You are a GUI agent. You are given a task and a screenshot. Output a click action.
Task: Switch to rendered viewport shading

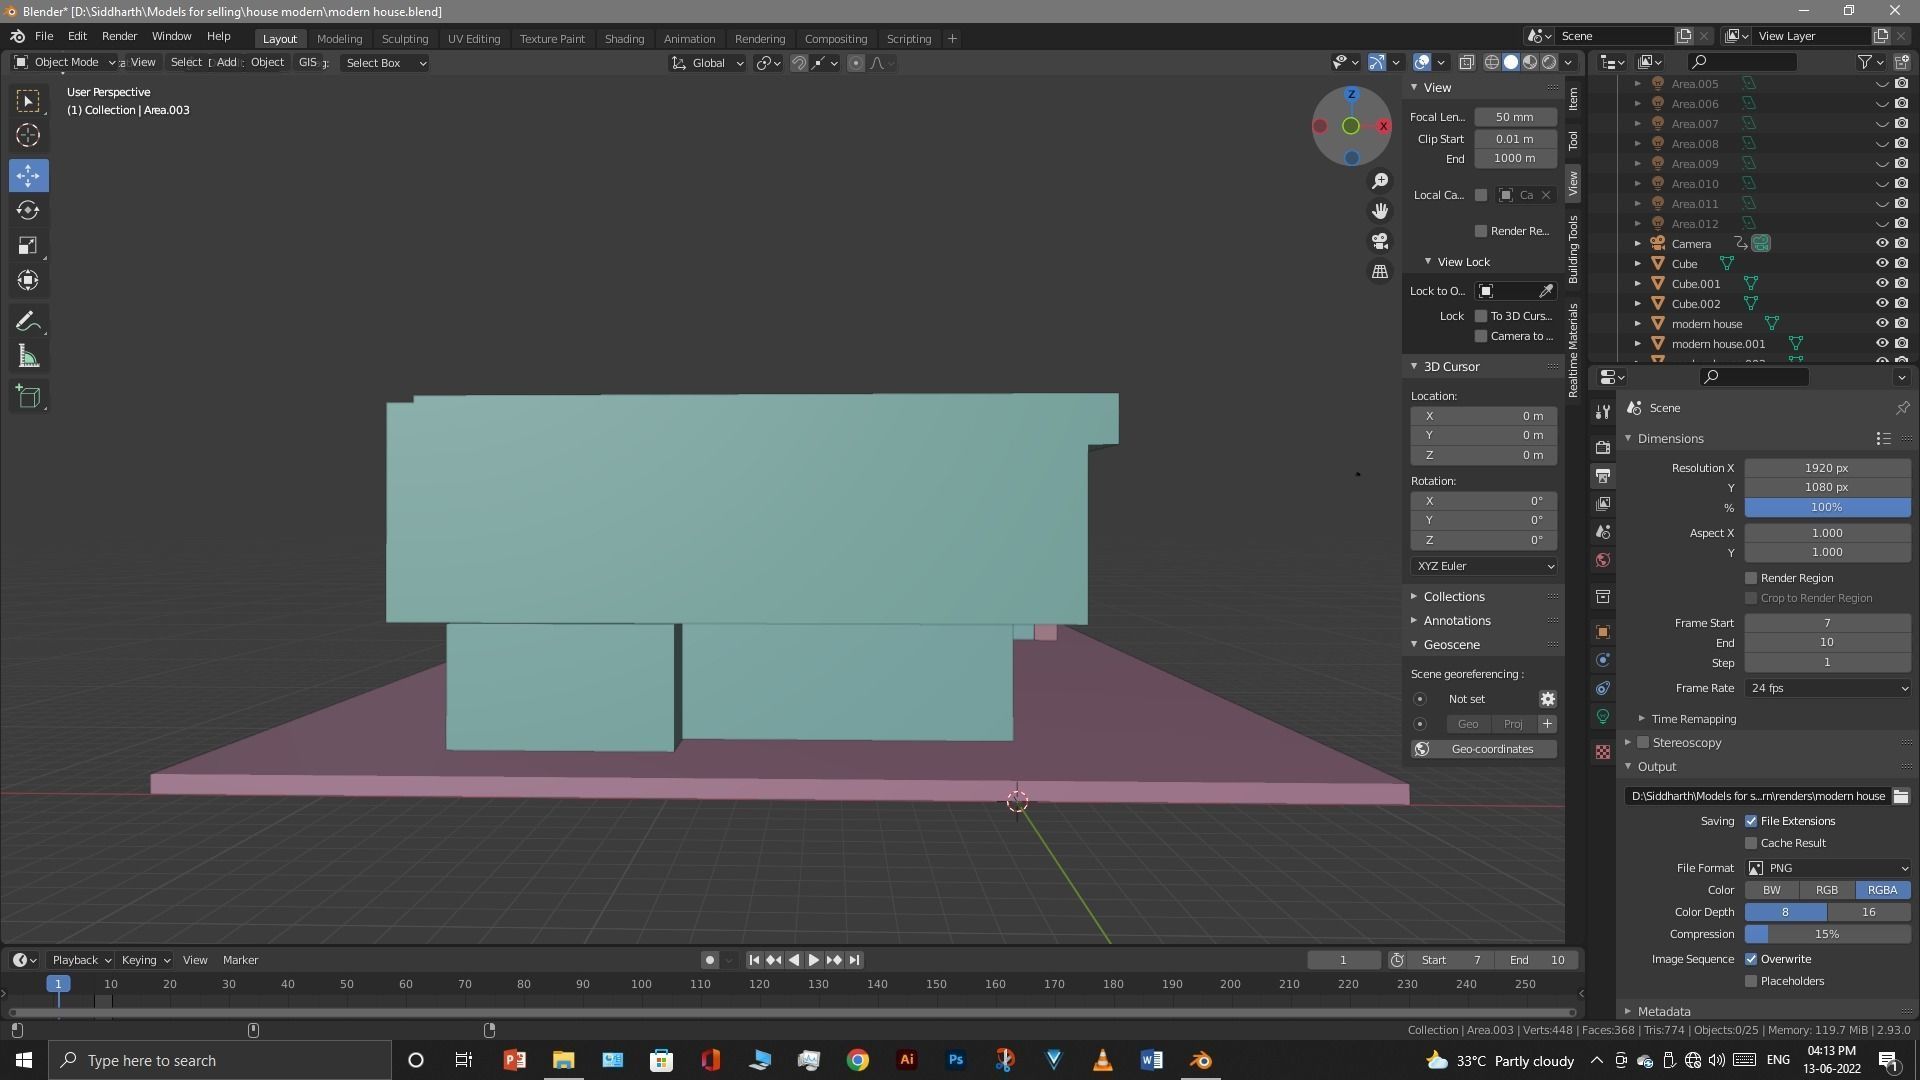coord(1549,62)
